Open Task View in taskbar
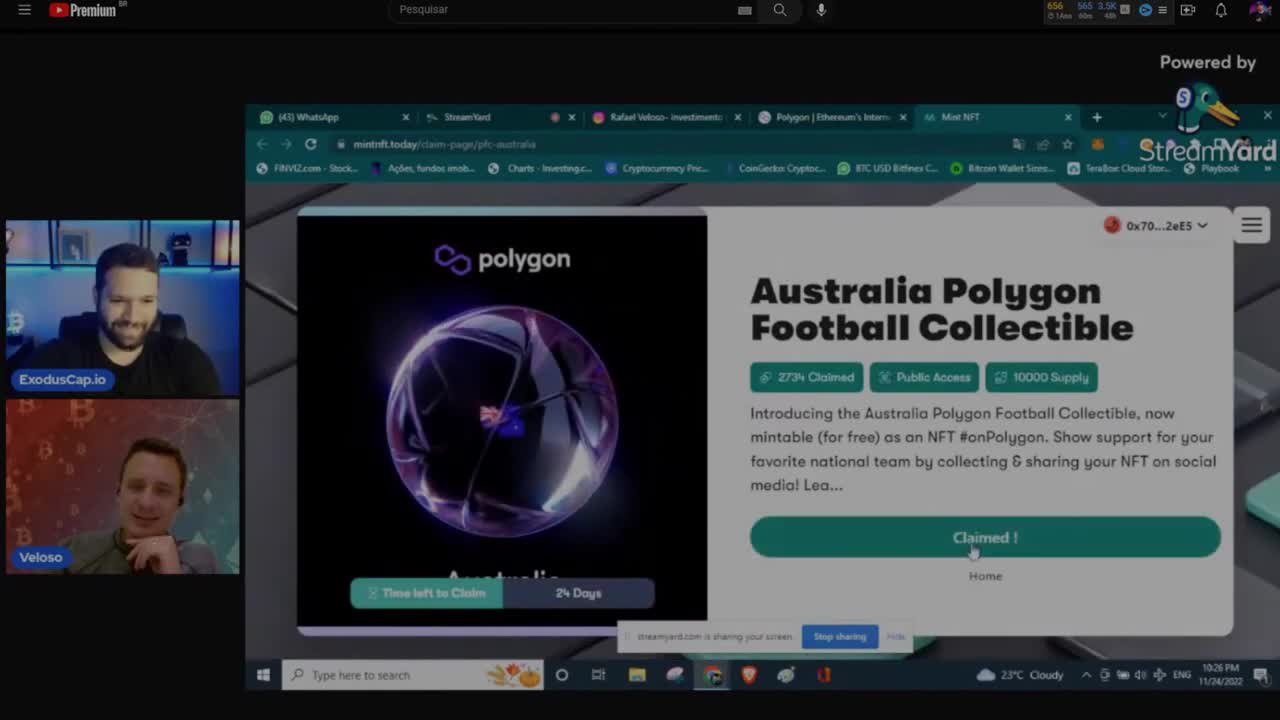The height and width of the screenshot is (720, 1280). point(598,675)
